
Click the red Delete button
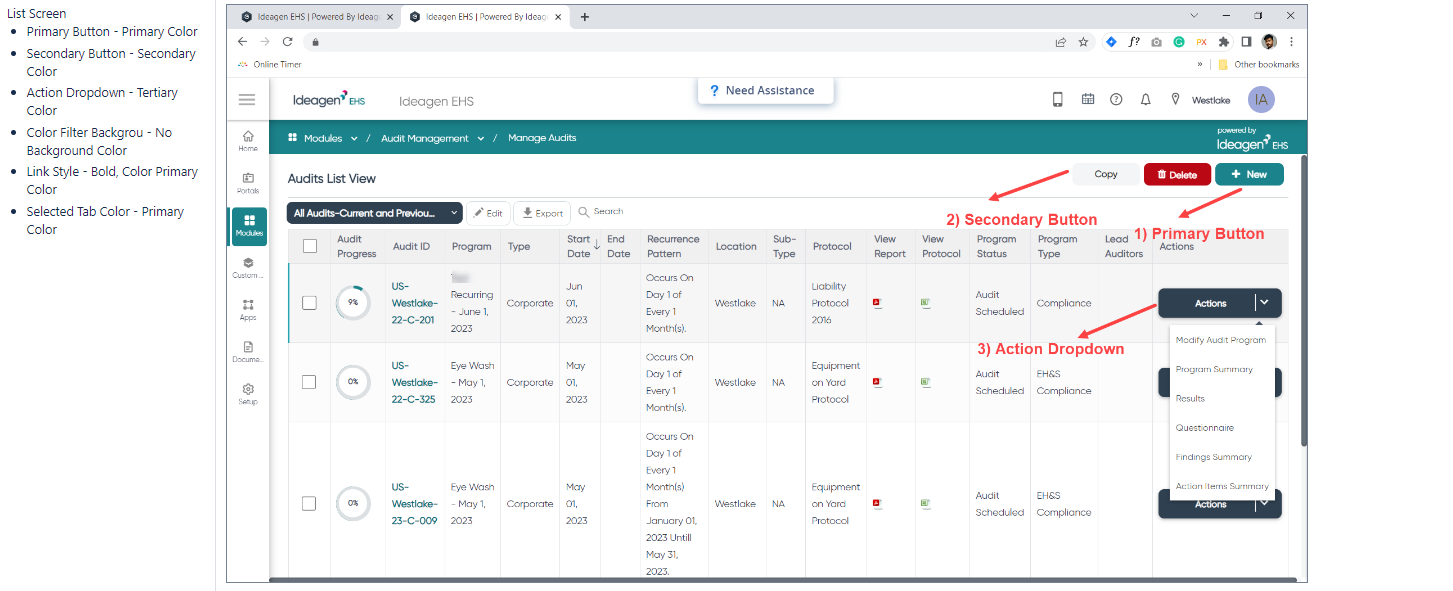coord(1177,174)
